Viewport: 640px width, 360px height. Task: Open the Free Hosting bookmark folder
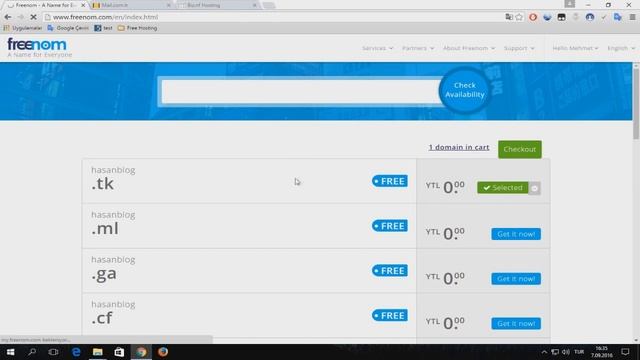[137, 28]
